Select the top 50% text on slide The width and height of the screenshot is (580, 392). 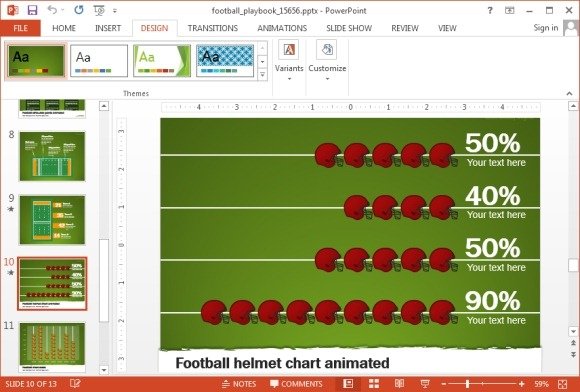492,143
